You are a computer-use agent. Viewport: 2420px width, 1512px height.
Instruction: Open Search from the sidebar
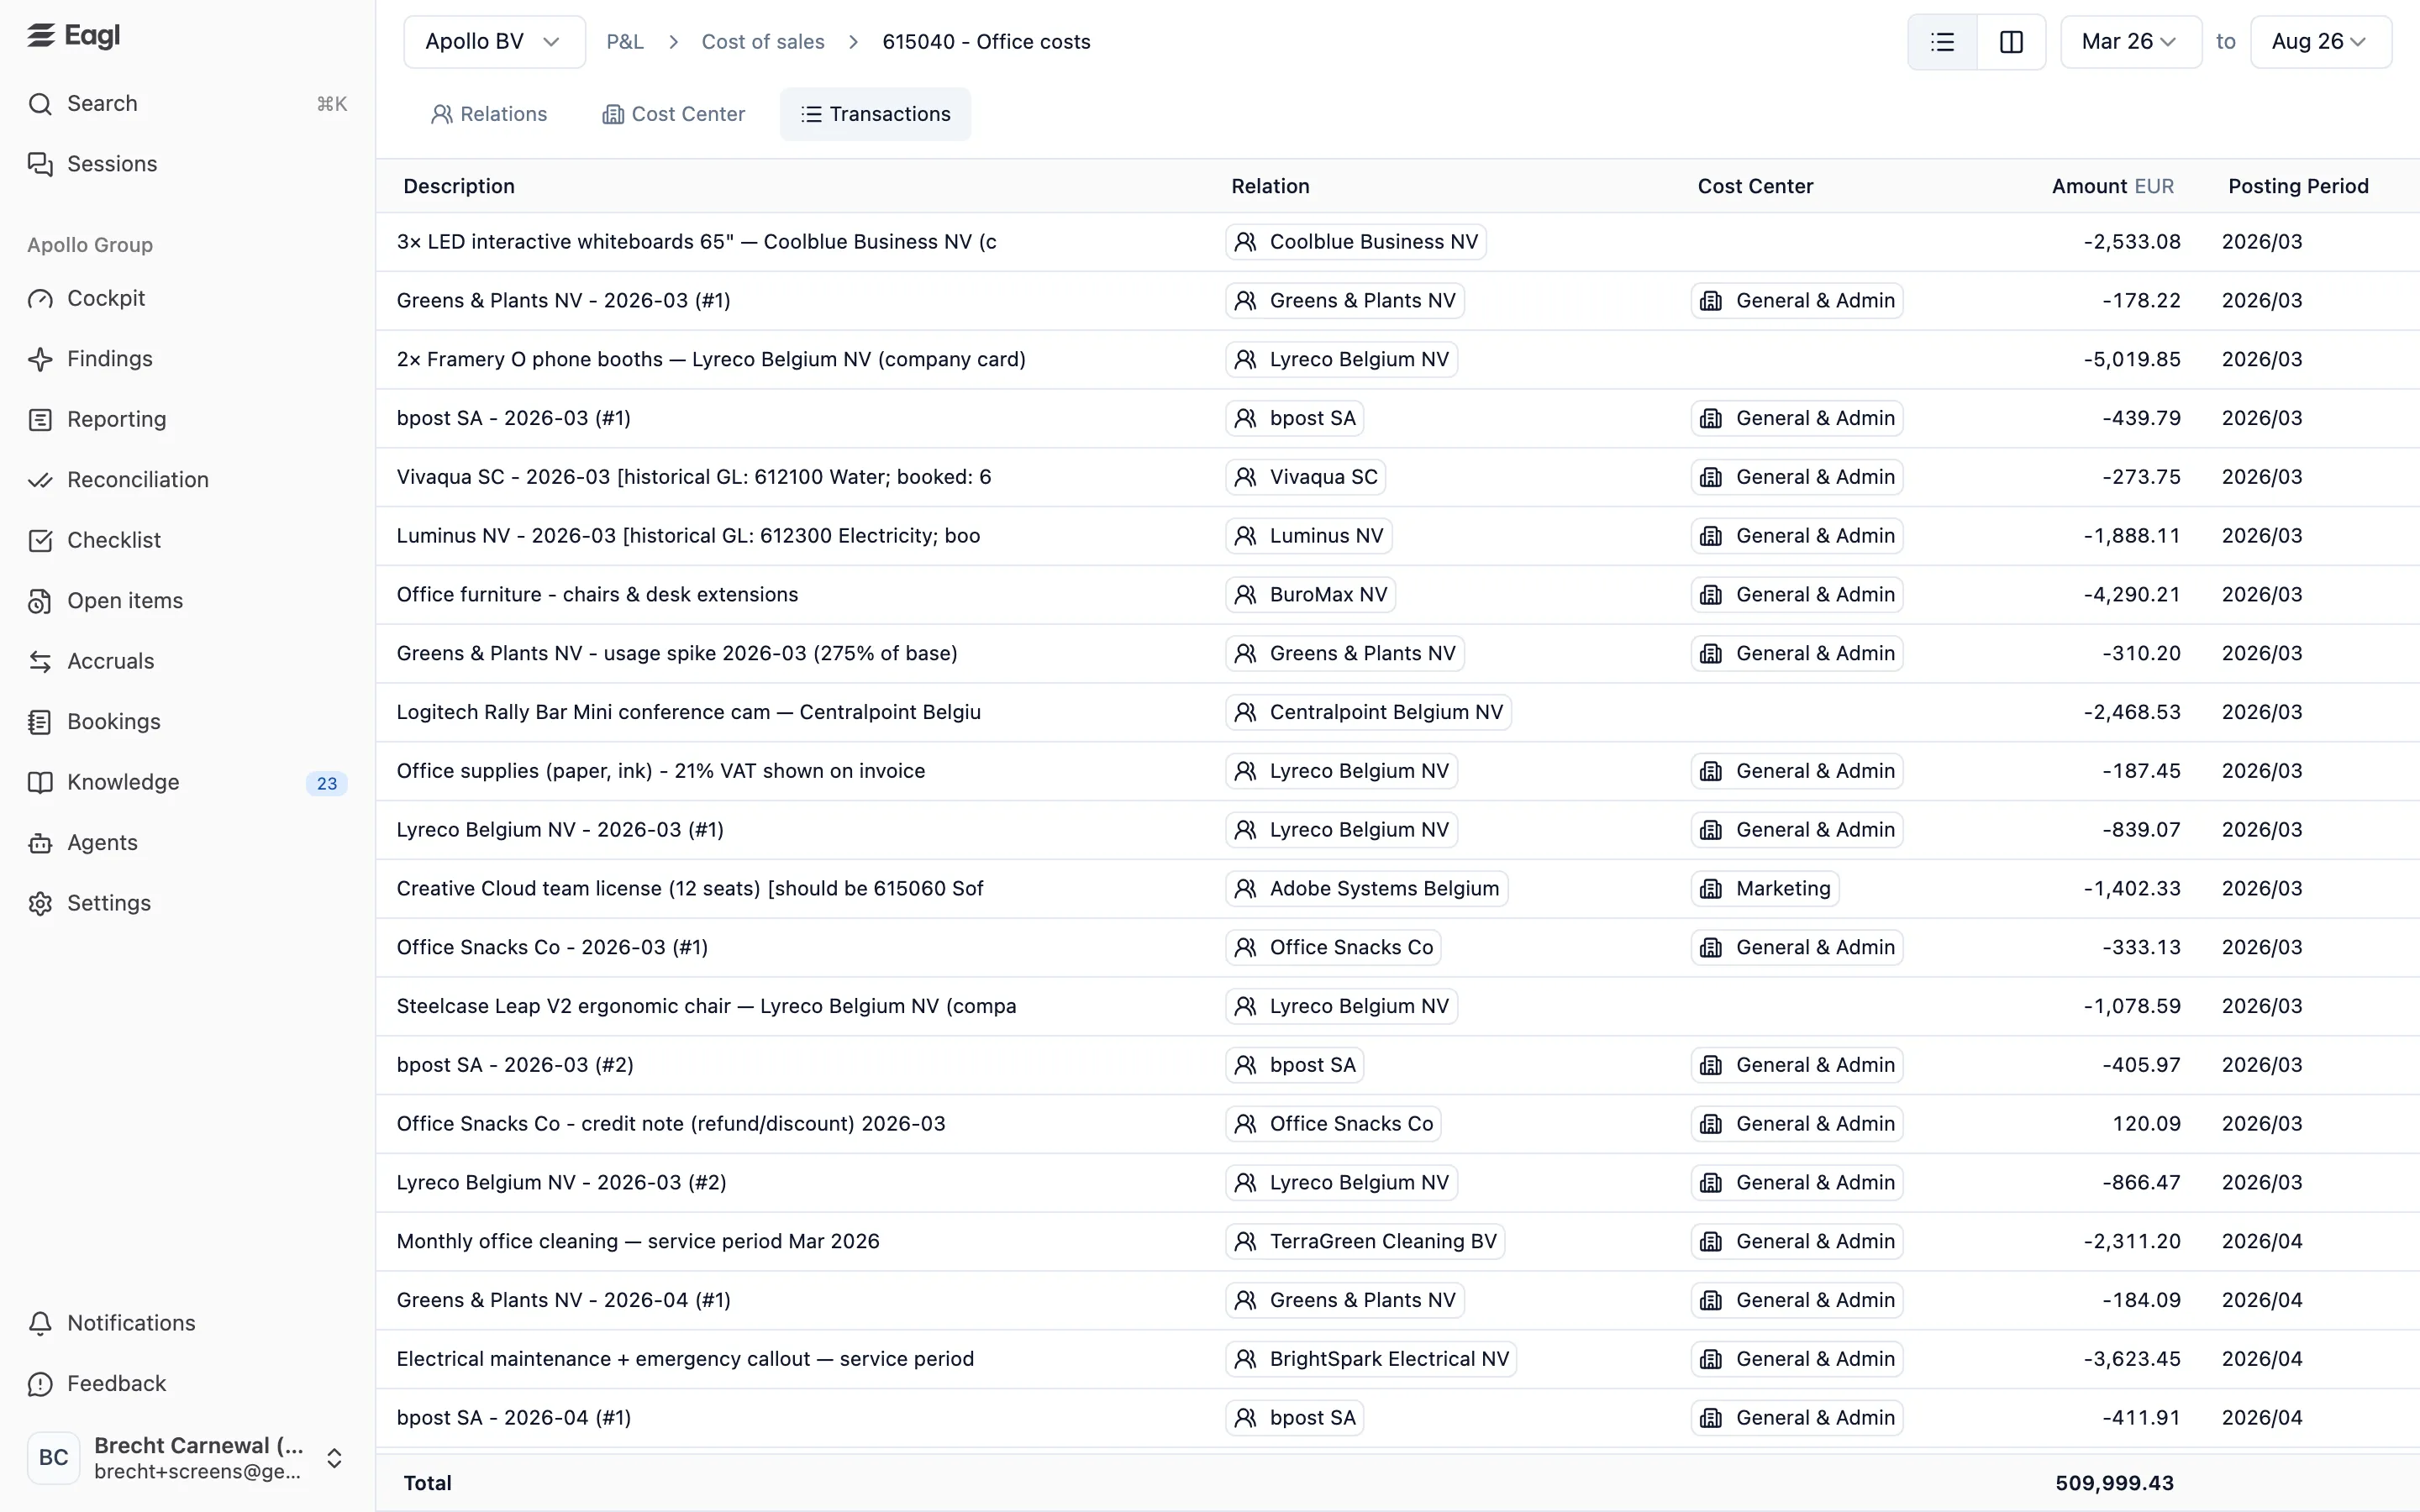coord(187,104)
